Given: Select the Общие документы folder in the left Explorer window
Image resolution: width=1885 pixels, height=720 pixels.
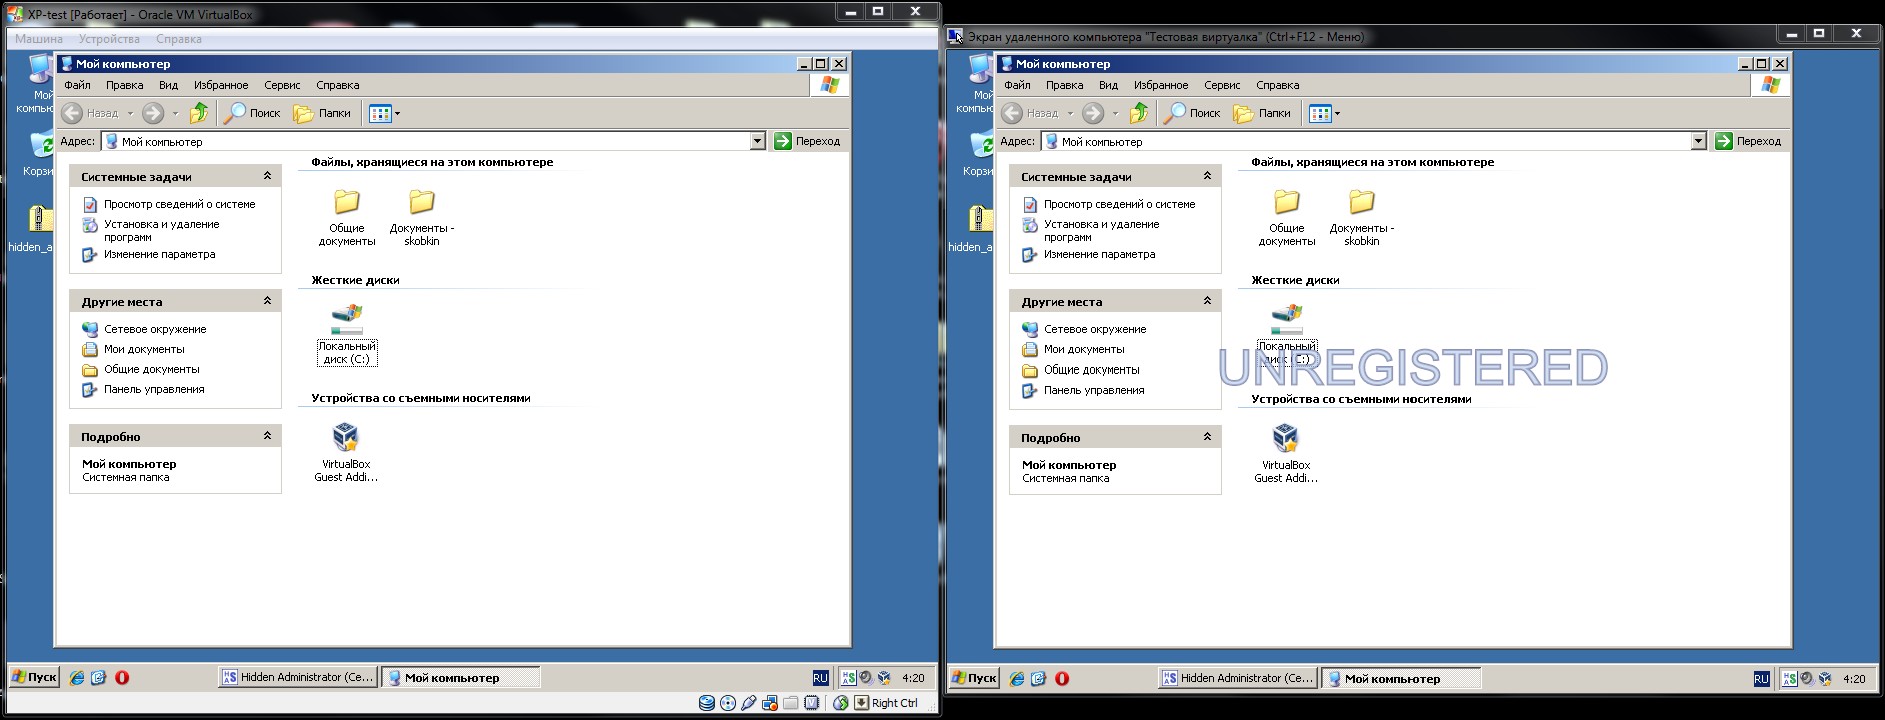Looking at the screenshot, I should coord(347,217).
